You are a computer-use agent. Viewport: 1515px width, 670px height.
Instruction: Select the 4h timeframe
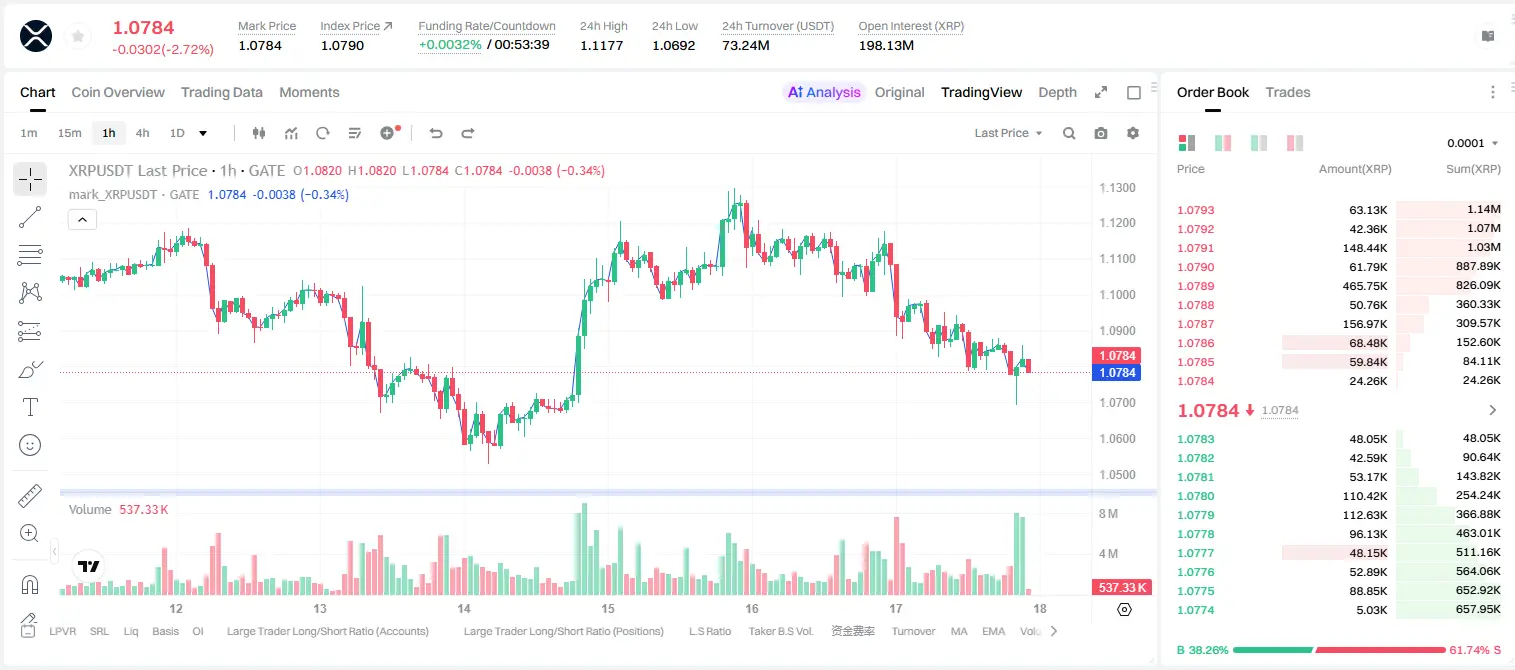tap(142, 133)
